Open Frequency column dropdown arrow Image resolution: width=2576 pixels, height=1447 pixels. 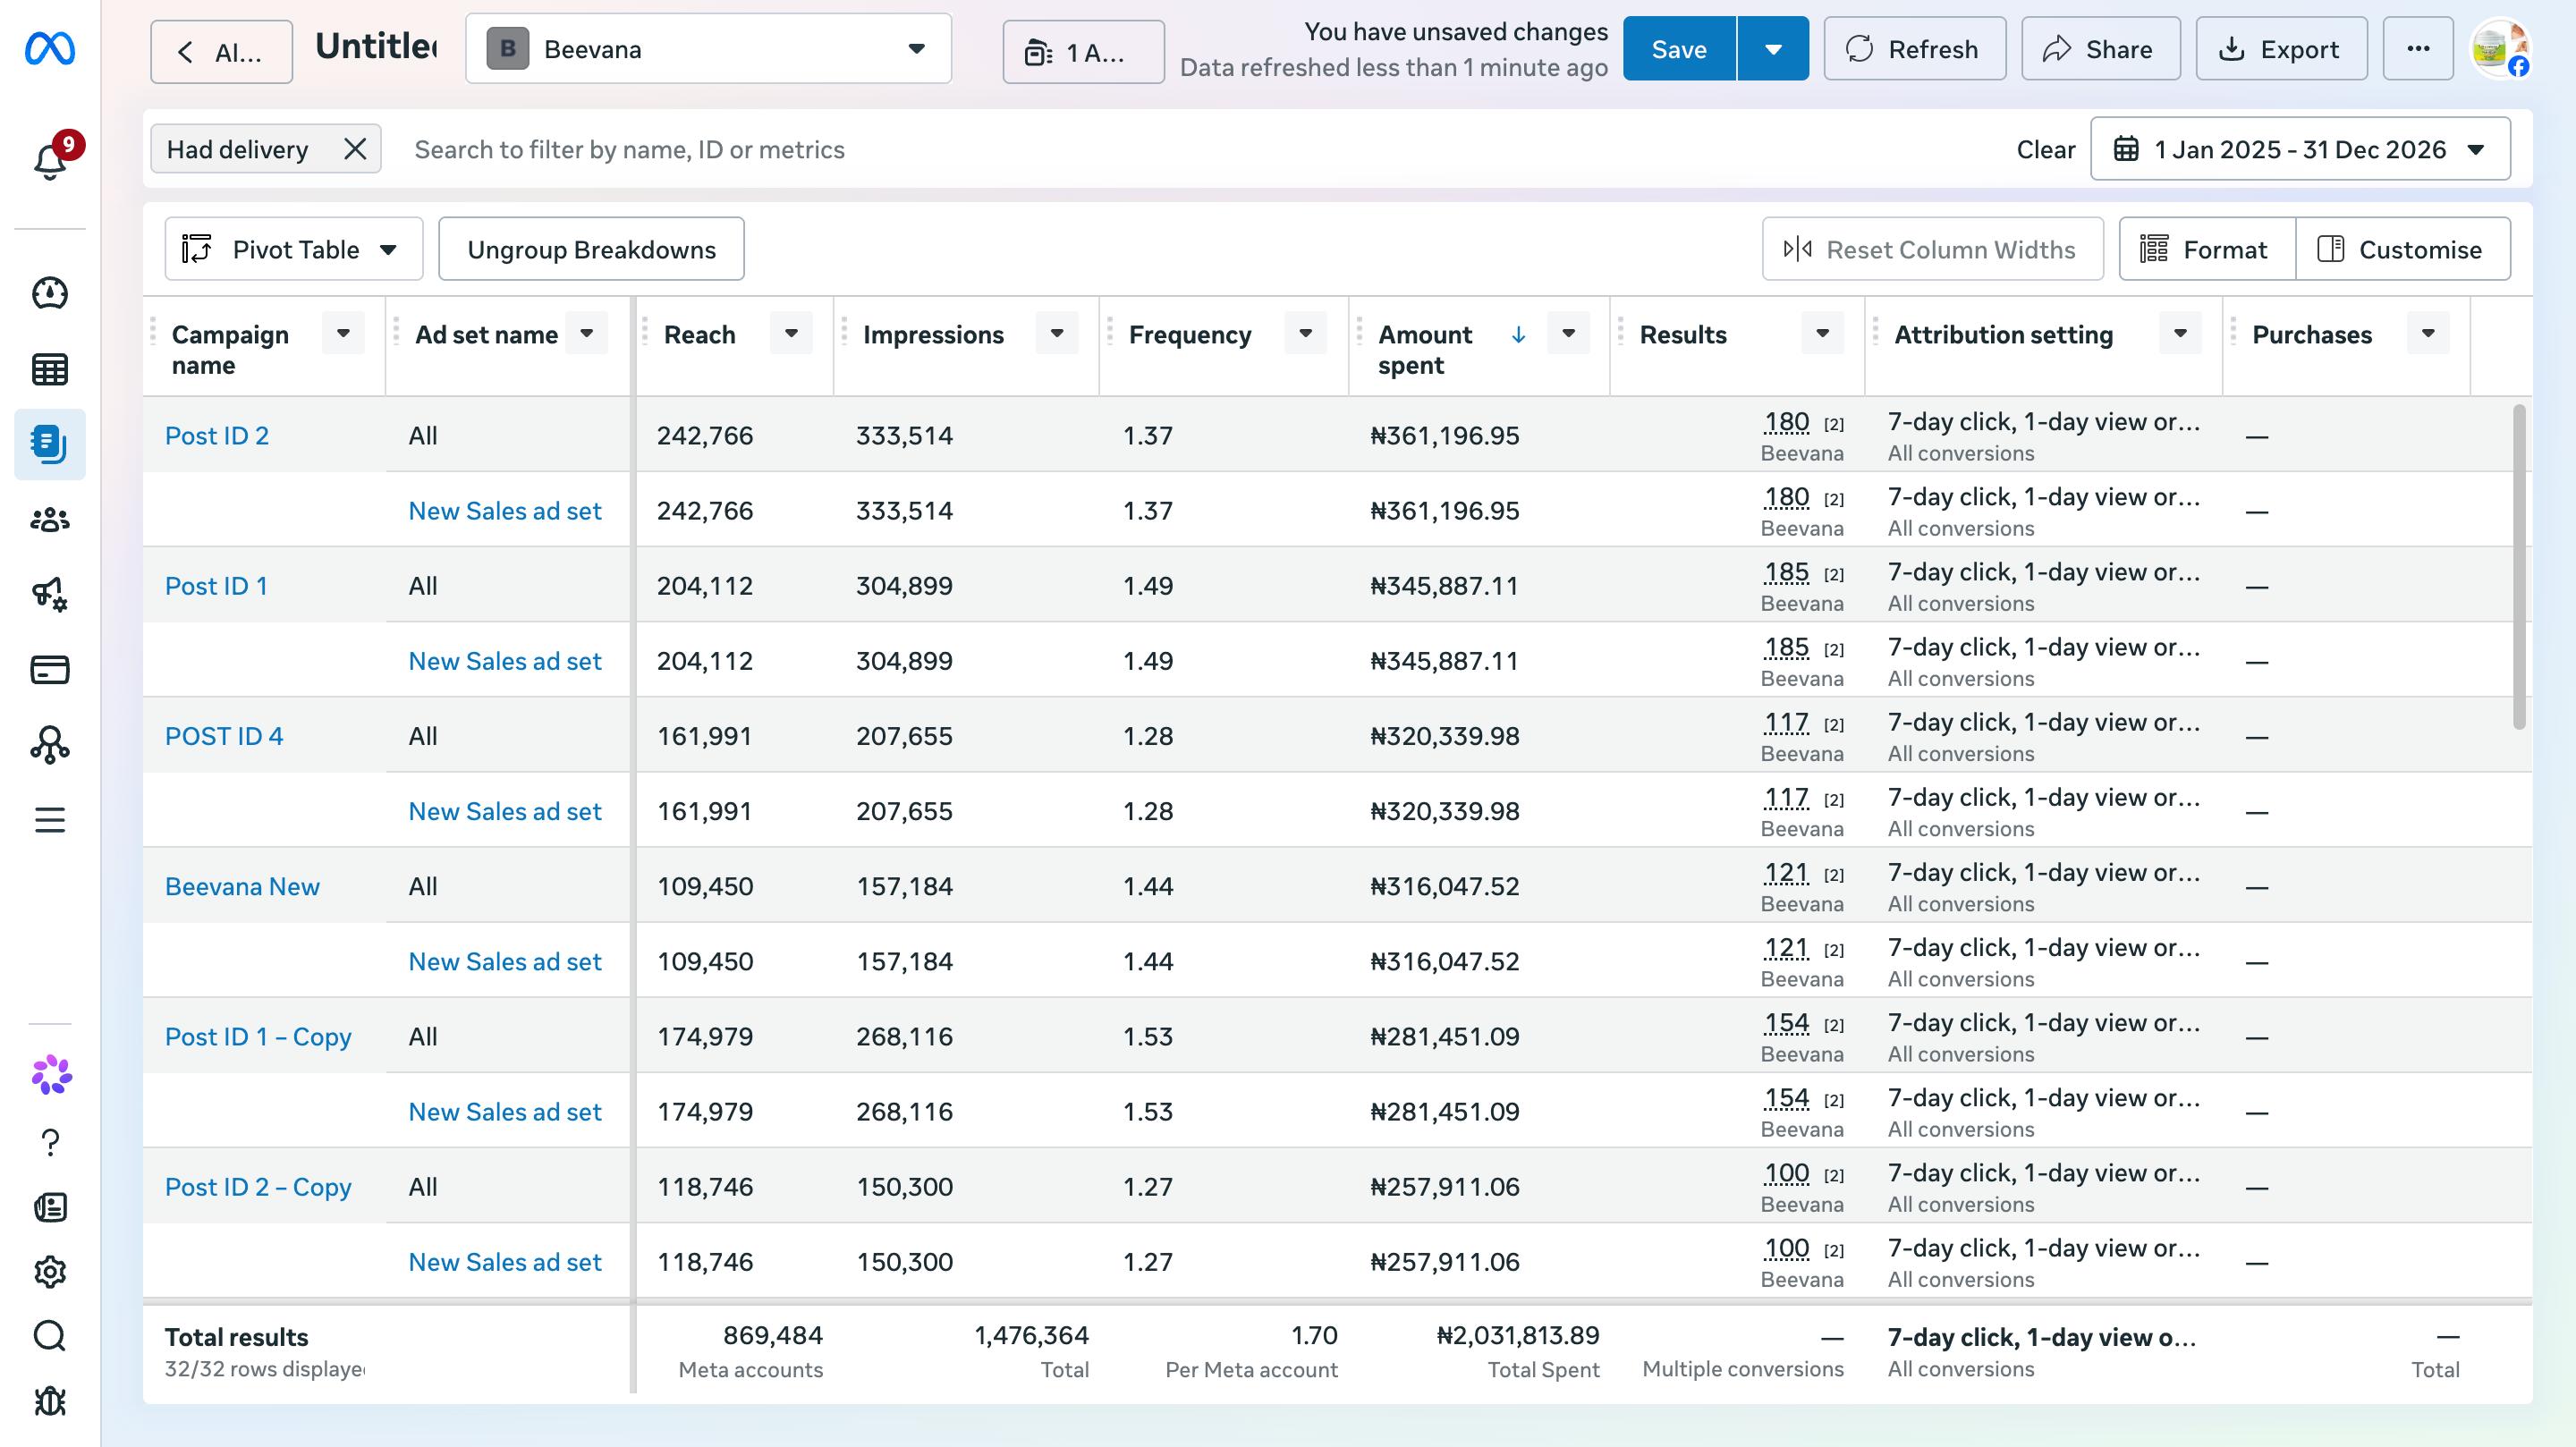pos(1305,333)
